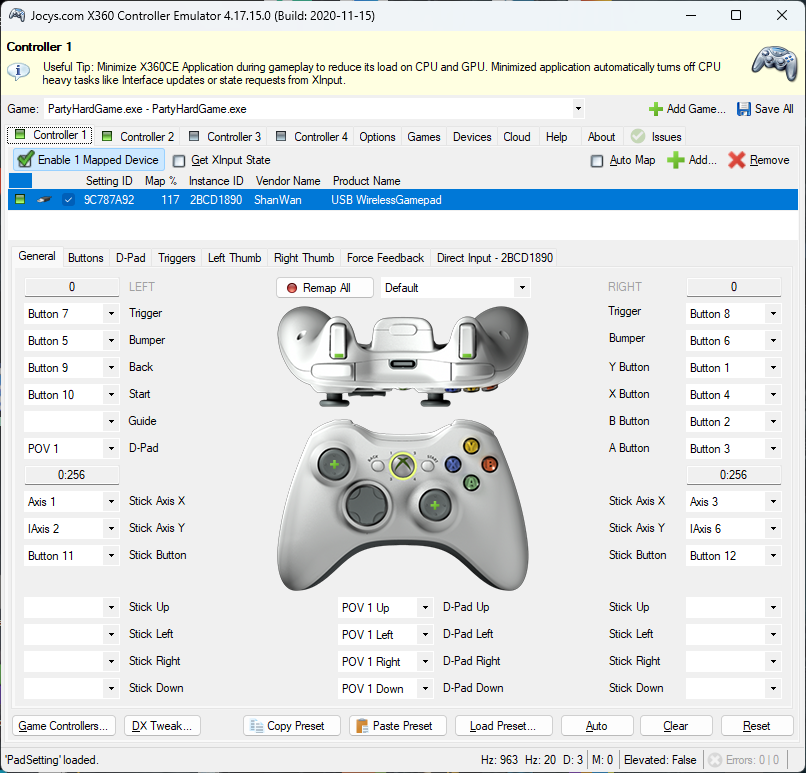This screenshot has height=773, width=806.
Task: Click the device connector icon in ShanWan row
Action: pos(44,200)
